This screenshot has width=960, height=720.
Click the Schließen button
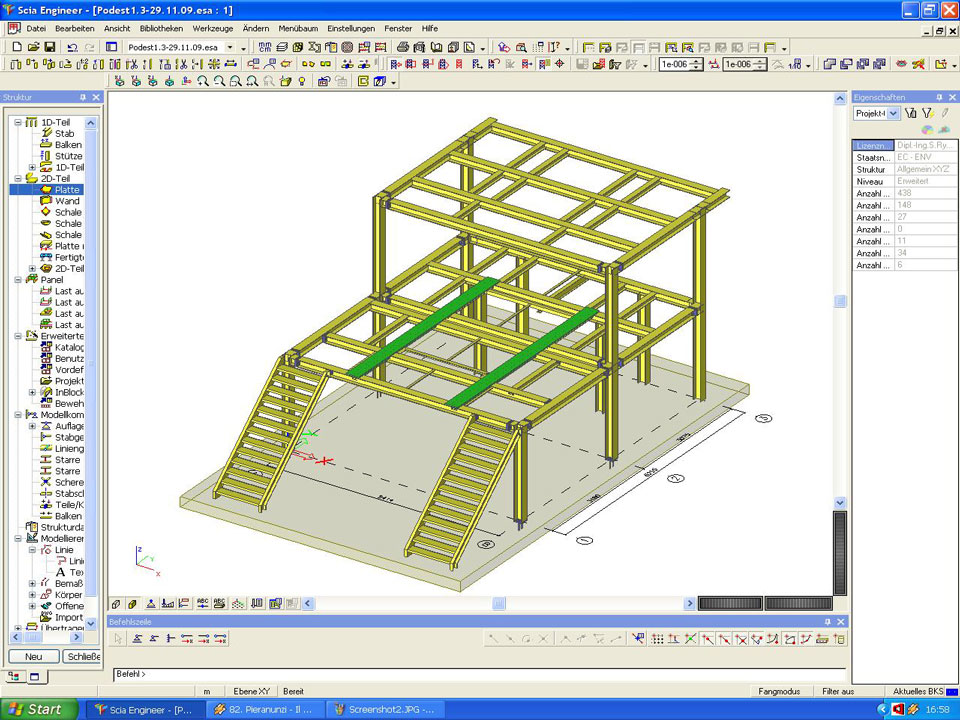pyautogui.click(x=82, y=657)
